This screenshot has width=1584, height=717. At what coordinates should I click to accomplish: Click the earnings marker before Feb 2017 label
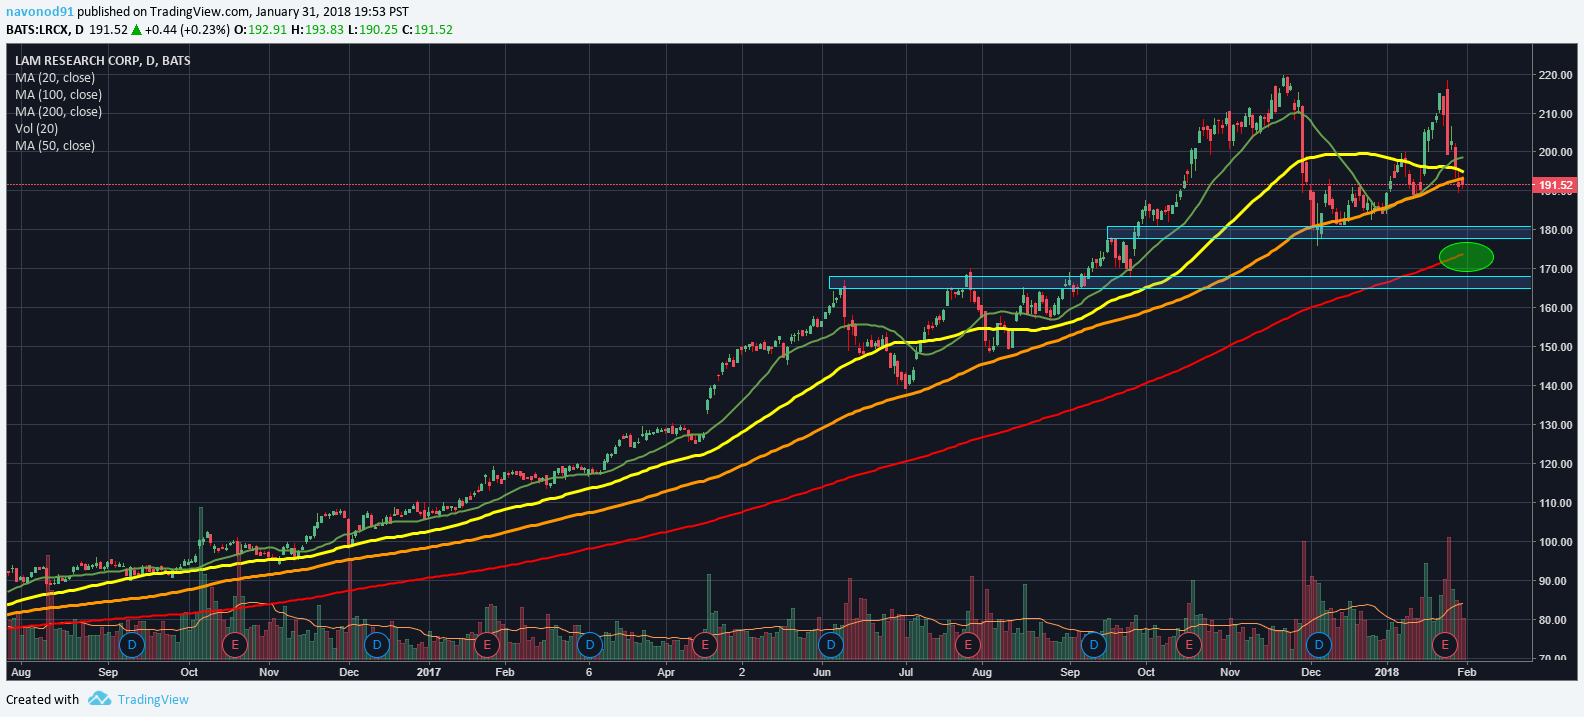pyautogui.click(x=487, y=645)
